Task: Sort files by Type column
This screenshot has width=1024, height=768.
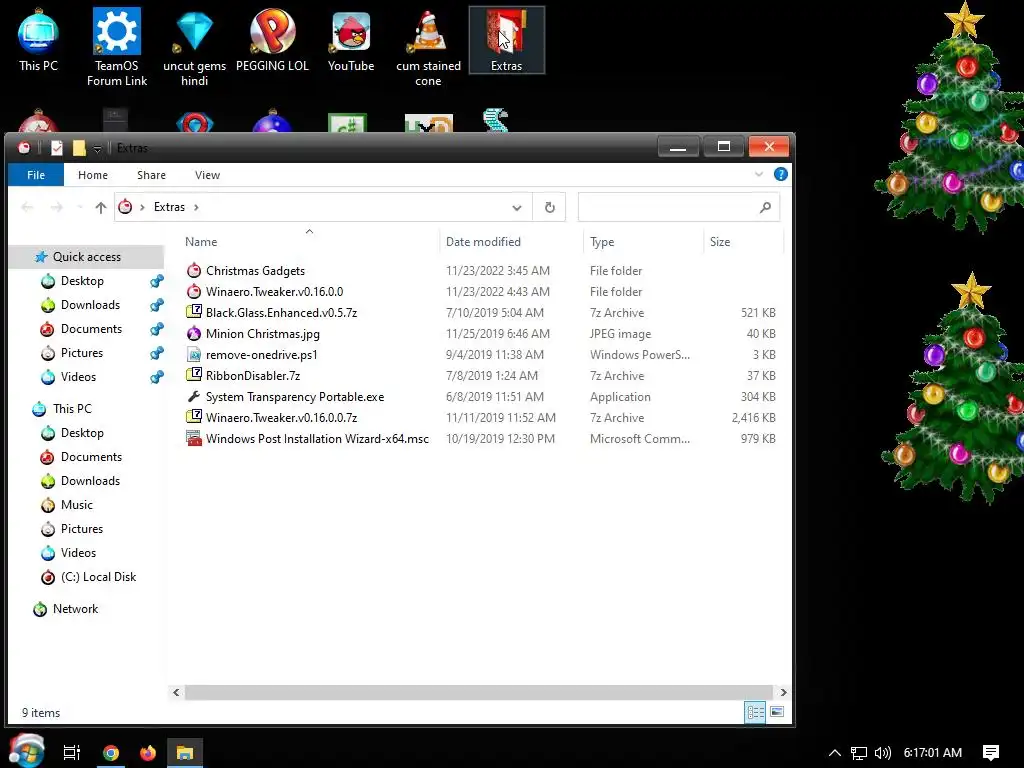Action: (602, 242)
